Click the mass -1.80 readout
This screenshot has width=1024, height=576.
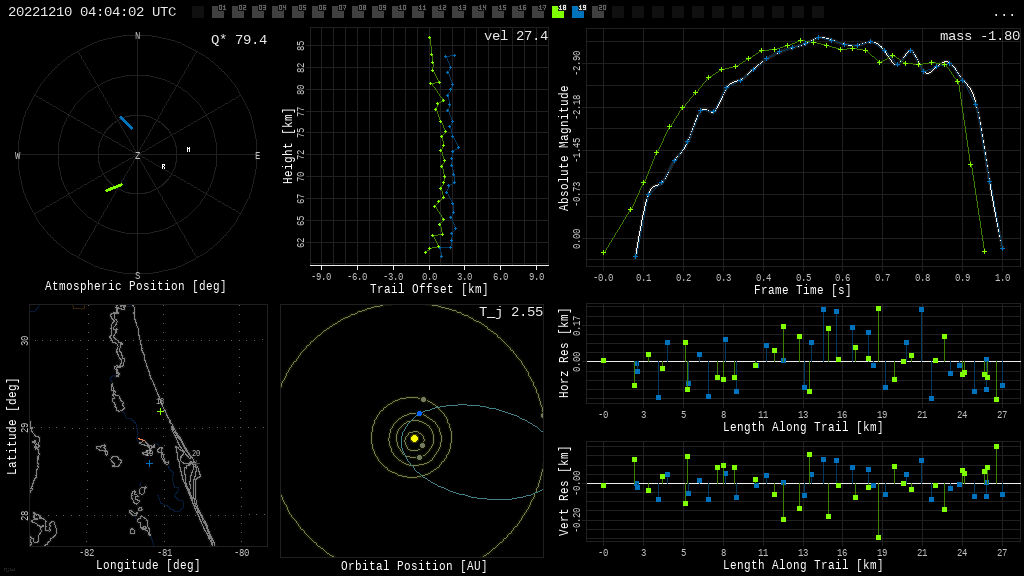[979, 36]
